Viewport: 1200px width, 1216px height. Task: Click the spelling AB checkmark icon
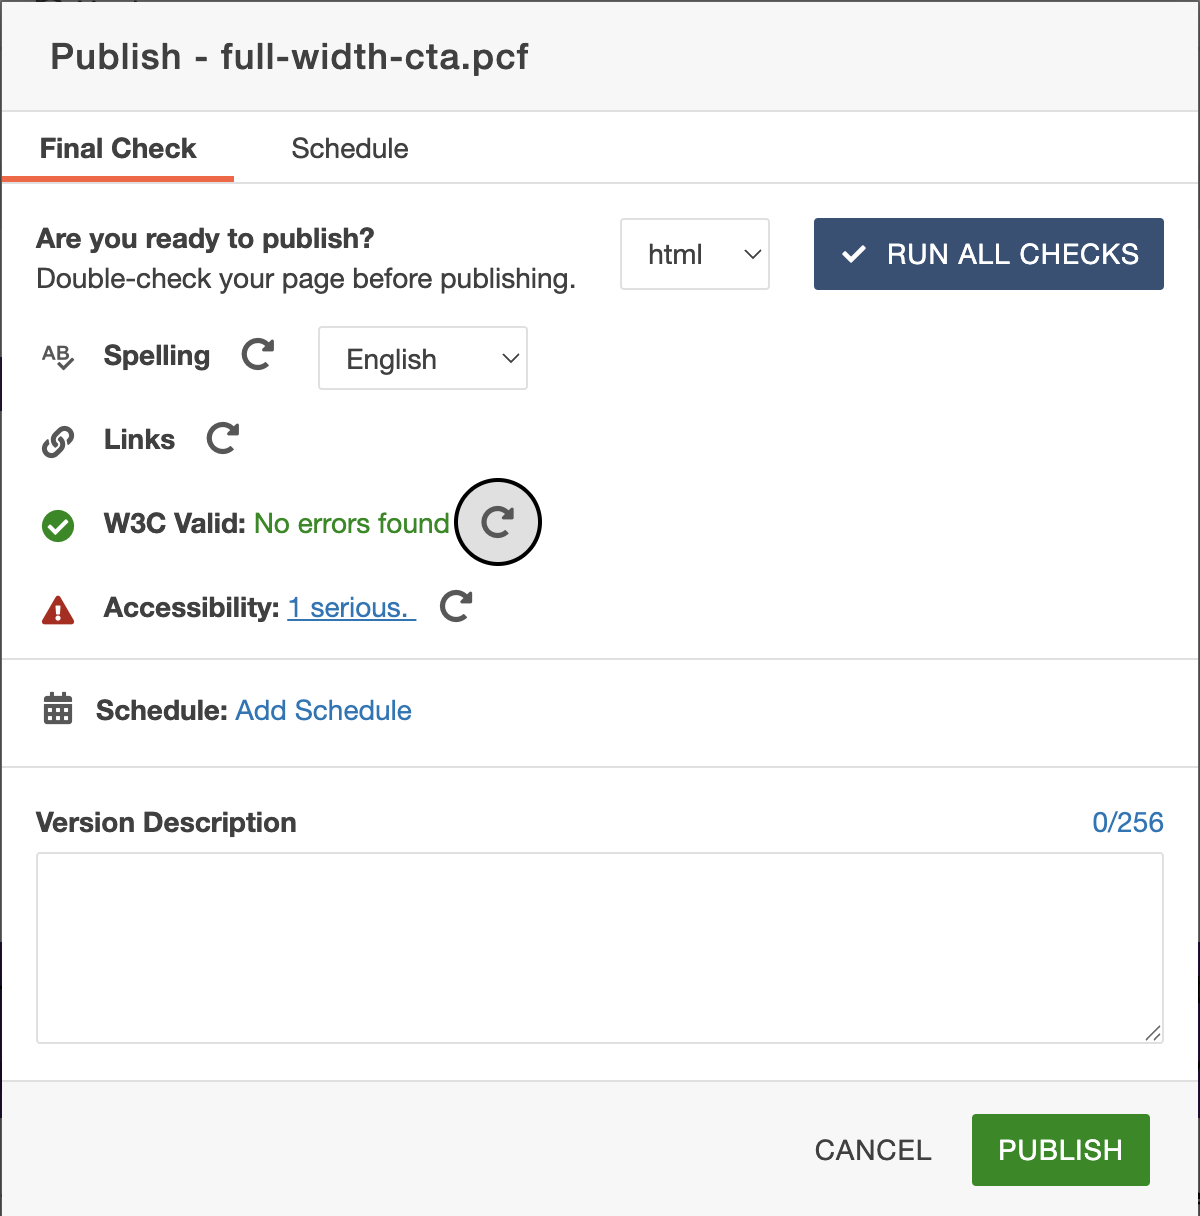[58, 357]
